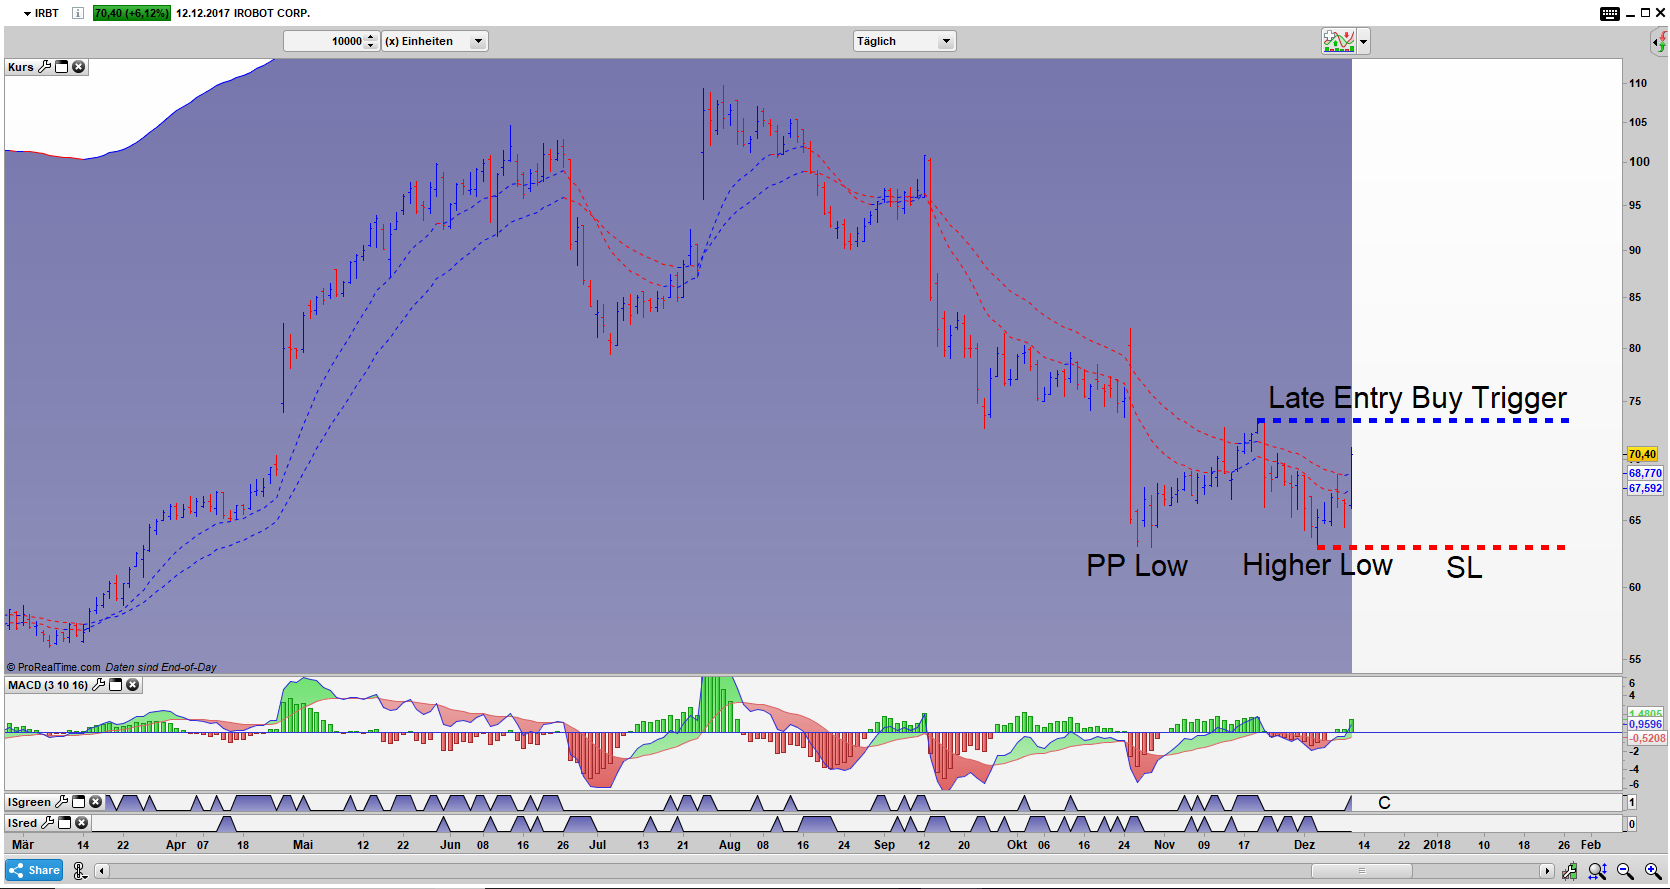1670x889 pixels.
Task: Close the Kurs price panel
Action: (x=79, y=67)
